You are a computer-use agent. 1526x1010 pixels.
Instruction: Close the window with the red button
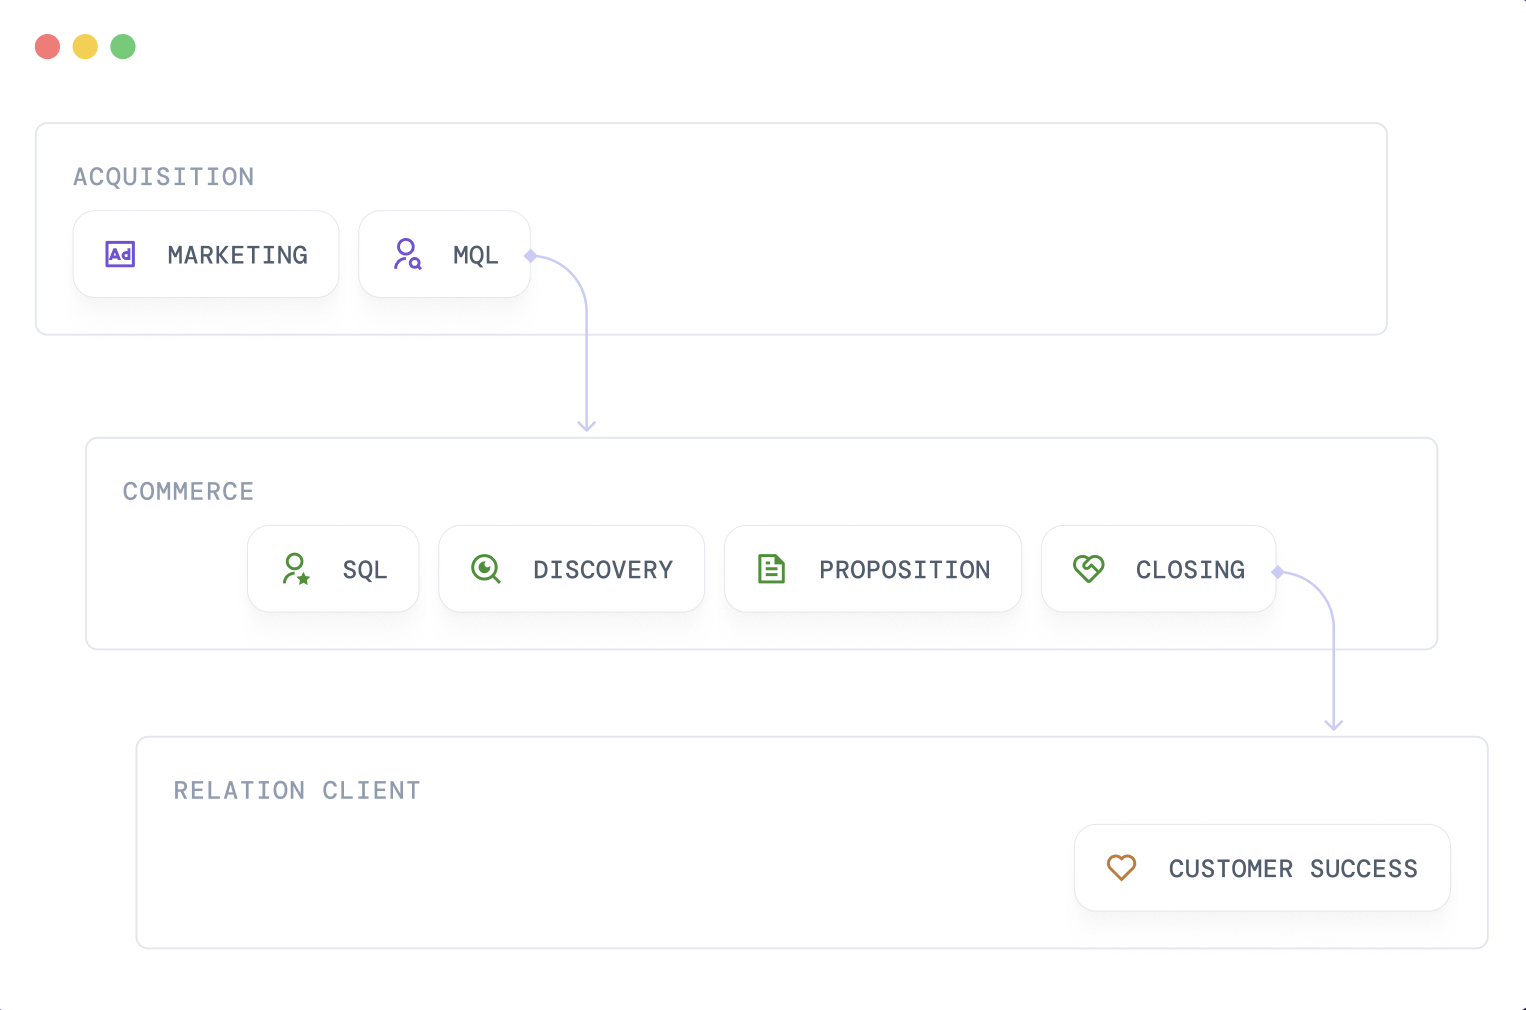(47, 47)
